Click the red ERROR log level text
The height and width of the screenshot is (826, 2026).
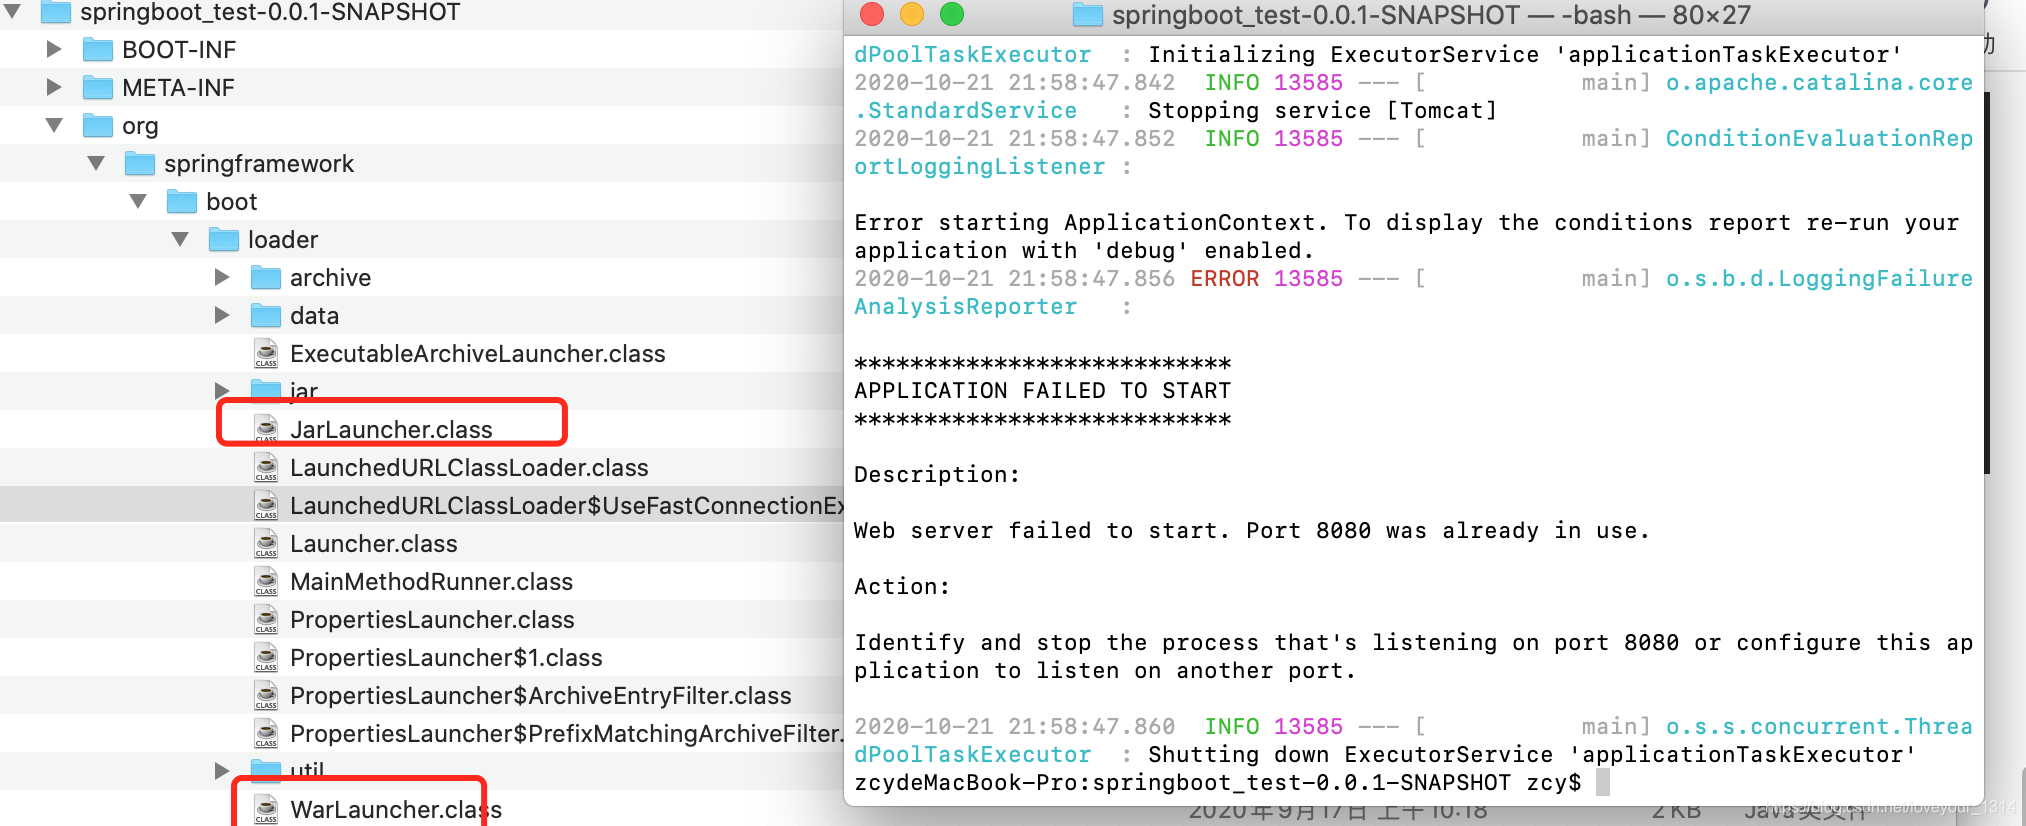click(x=1224, y=278)
